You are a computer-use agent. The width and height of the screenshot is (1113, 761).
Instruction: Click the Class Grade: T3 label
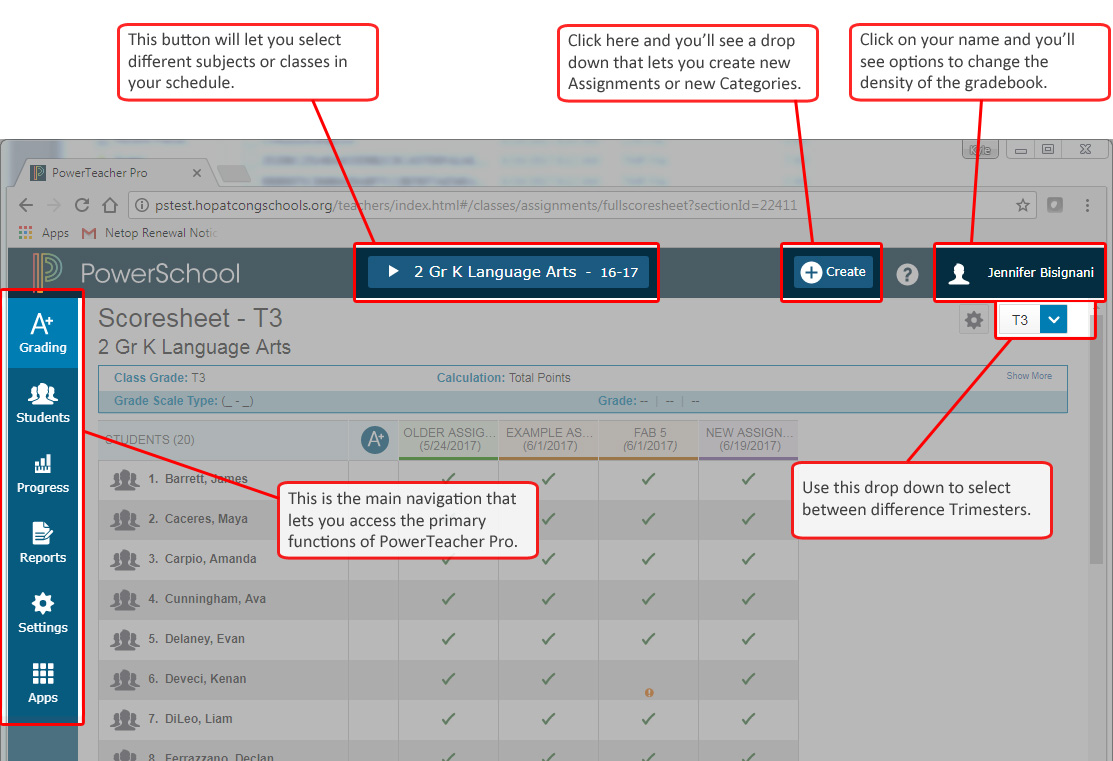[x=160, y=378]
